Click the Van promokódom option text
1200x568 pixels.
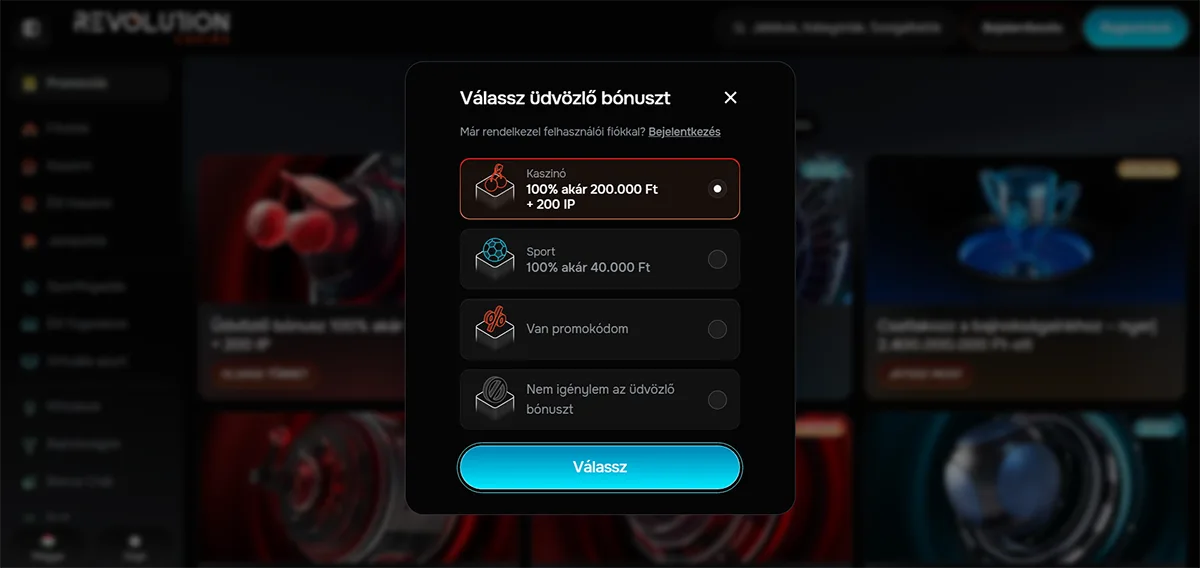coord(577,329)
